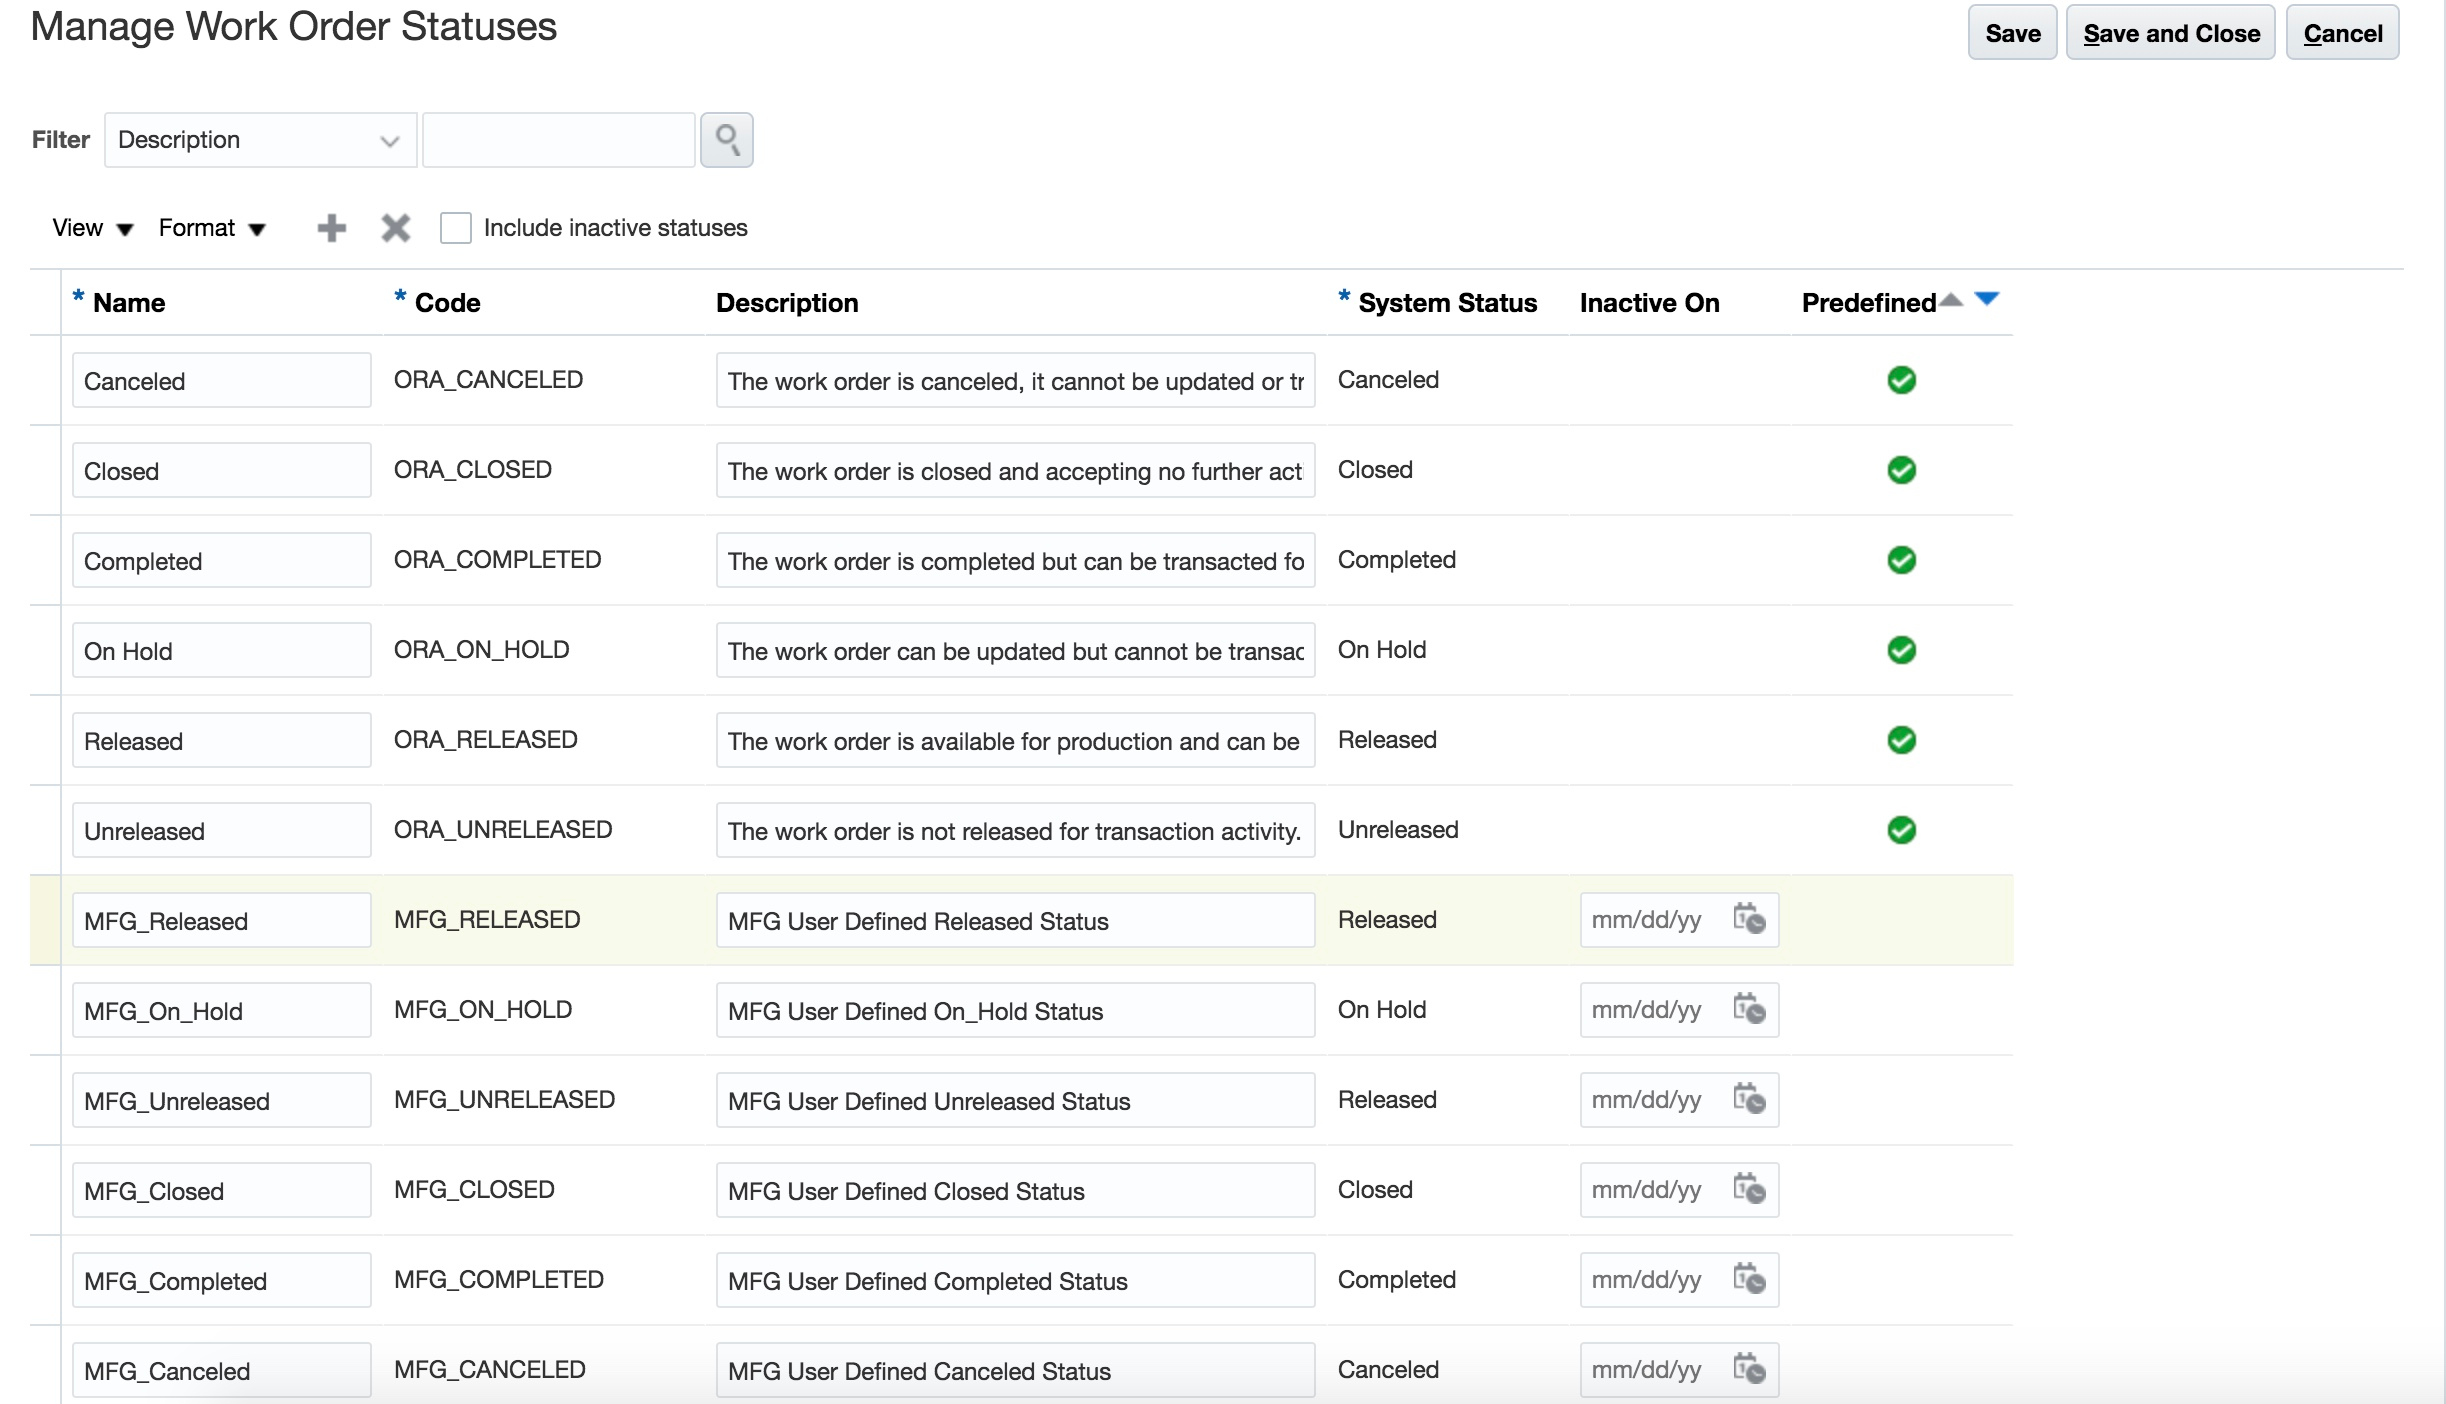This screenshot has width=2446, height=1404.
Task: Open the date picker for the MFG_Released row
Action: [x=1749, y=919]
